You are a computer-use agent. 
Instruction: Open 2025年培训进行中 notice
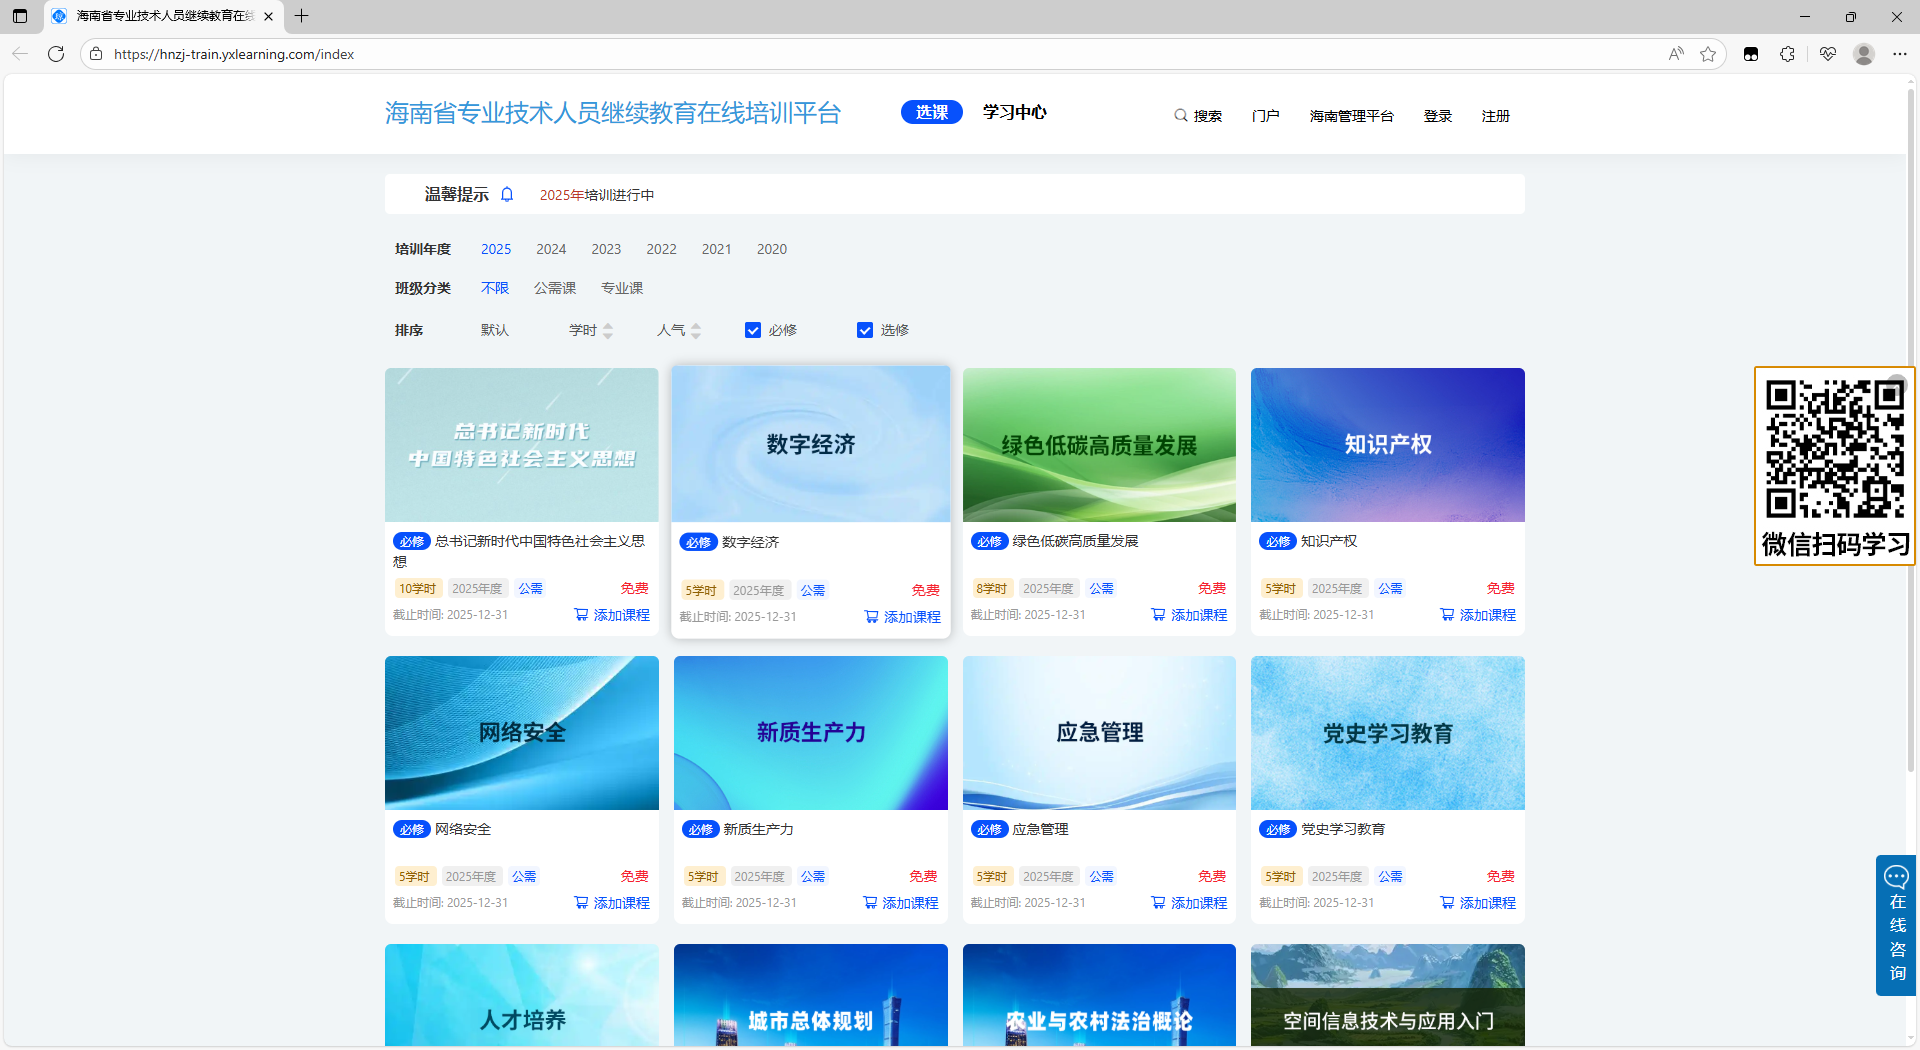597,195
